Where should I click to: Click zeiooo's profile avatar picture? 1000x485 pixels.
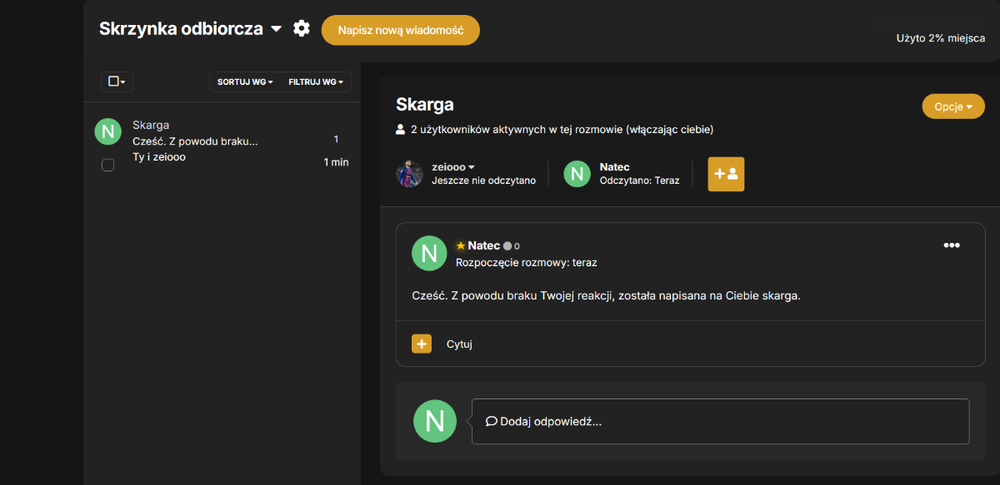pos(409,174)
